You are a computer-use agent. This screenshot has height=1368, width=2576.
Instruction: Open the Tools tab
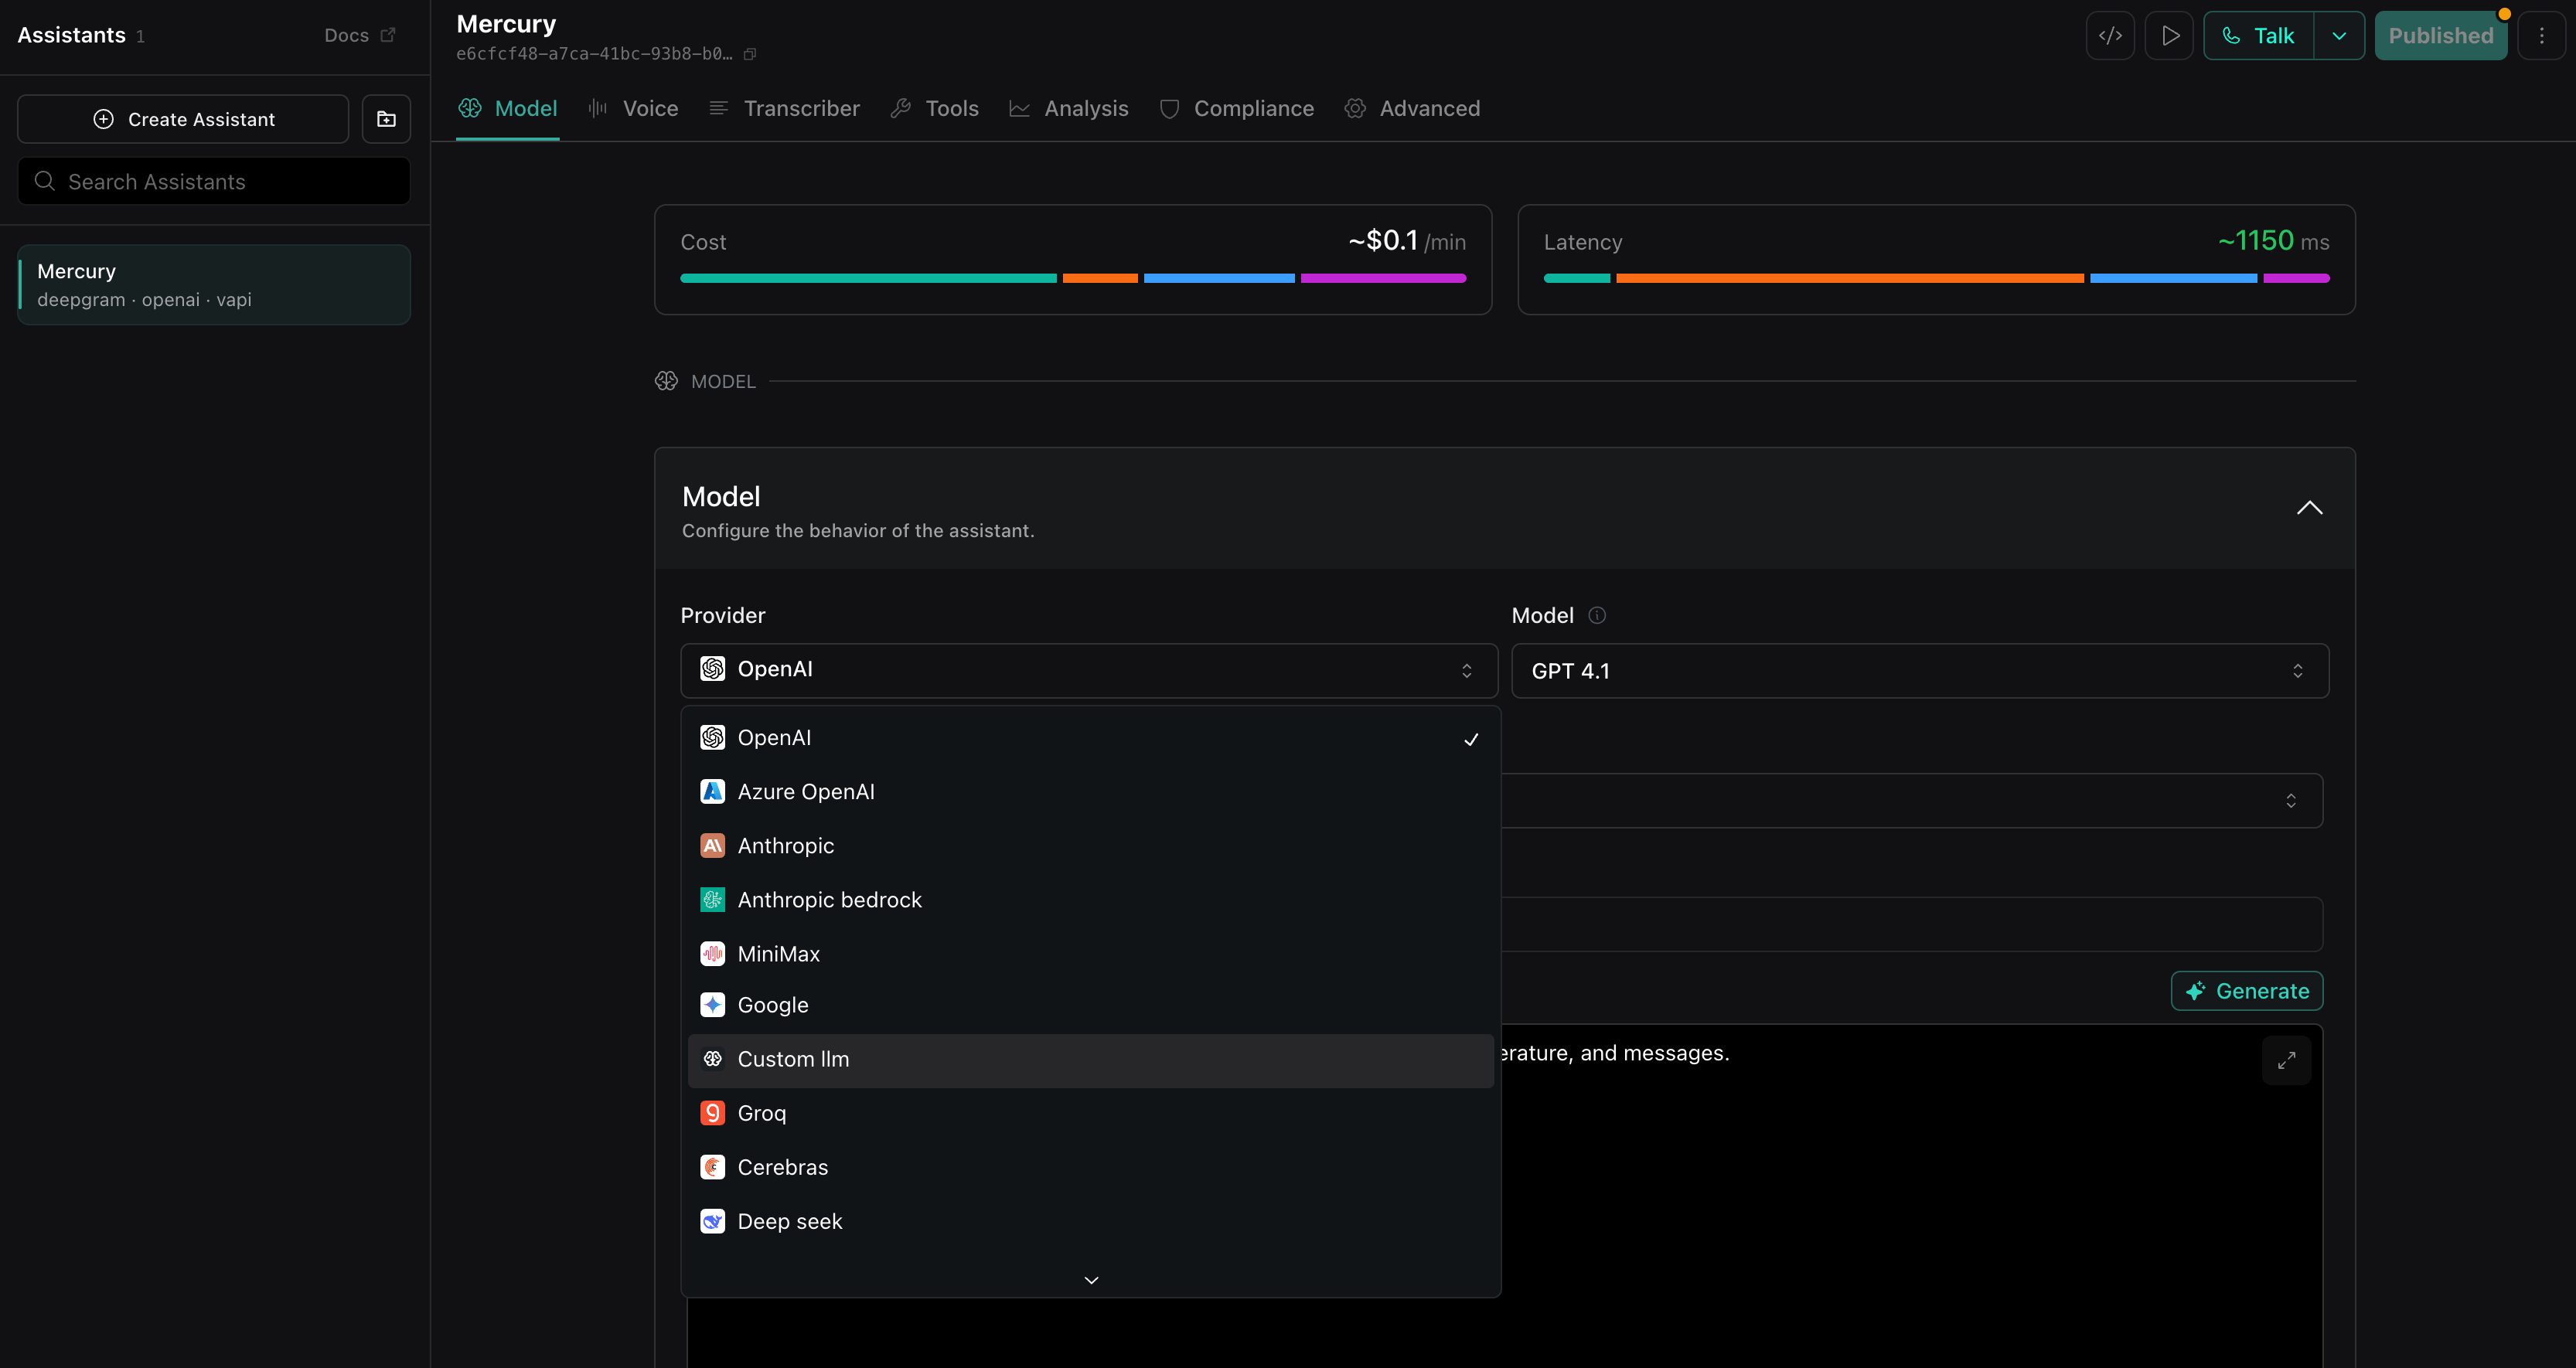click(x=934, y=108)
